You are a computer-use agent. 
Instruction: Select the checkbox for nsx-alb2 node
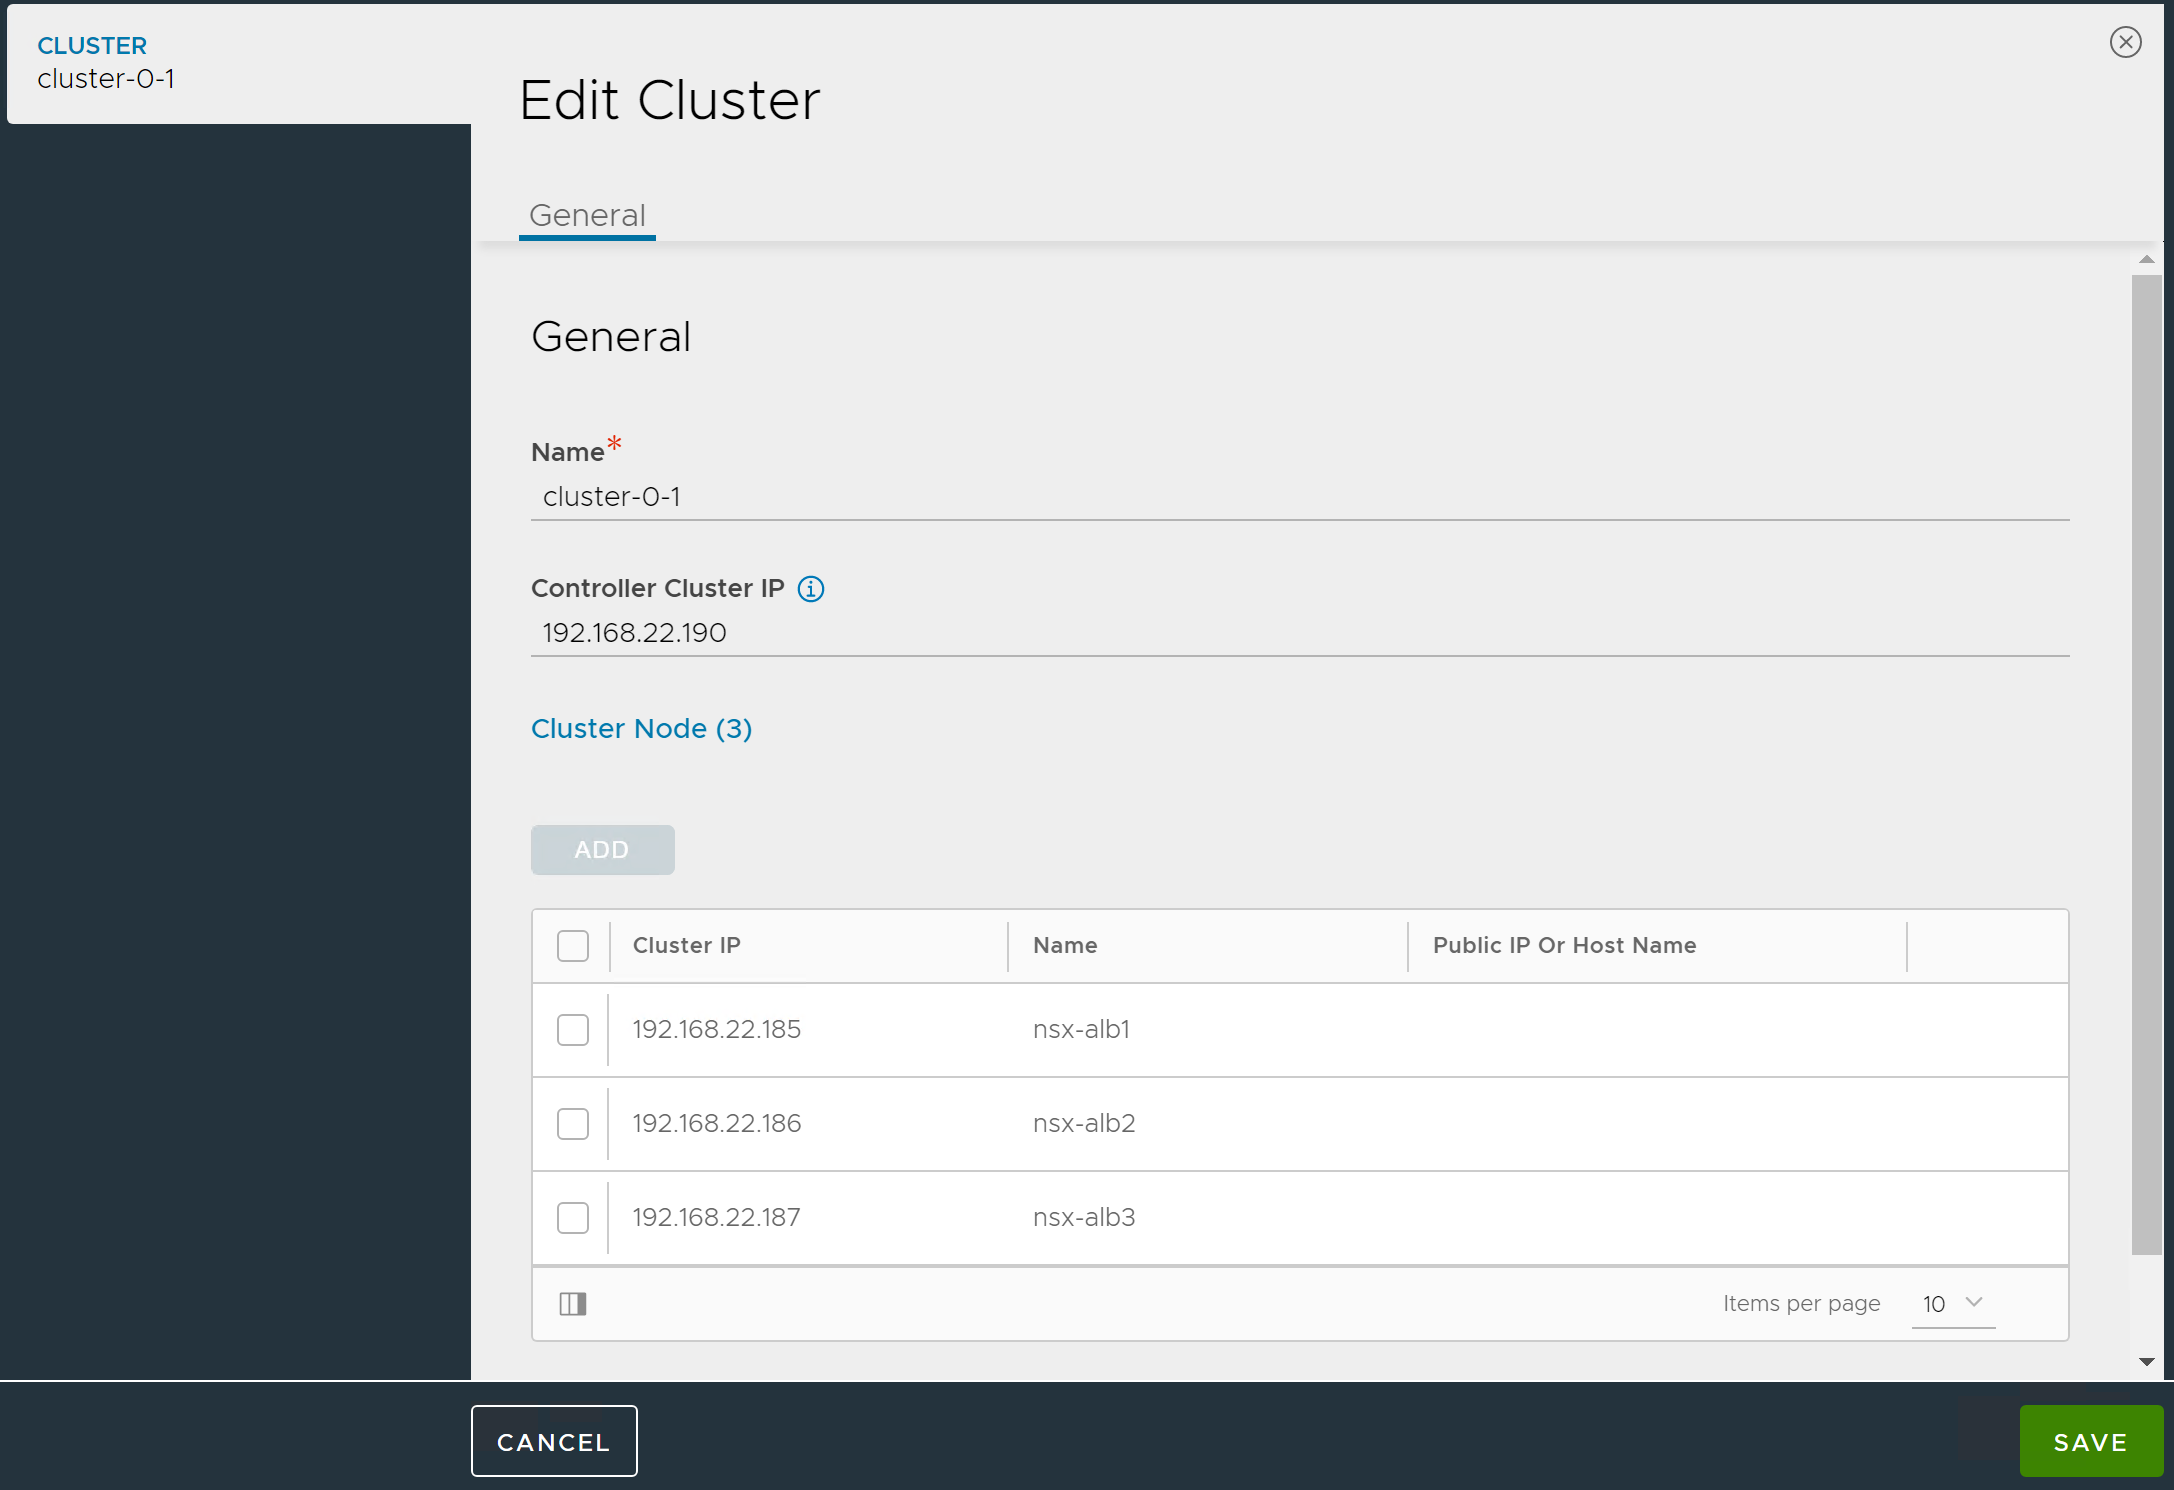[x=573, y=1124]
